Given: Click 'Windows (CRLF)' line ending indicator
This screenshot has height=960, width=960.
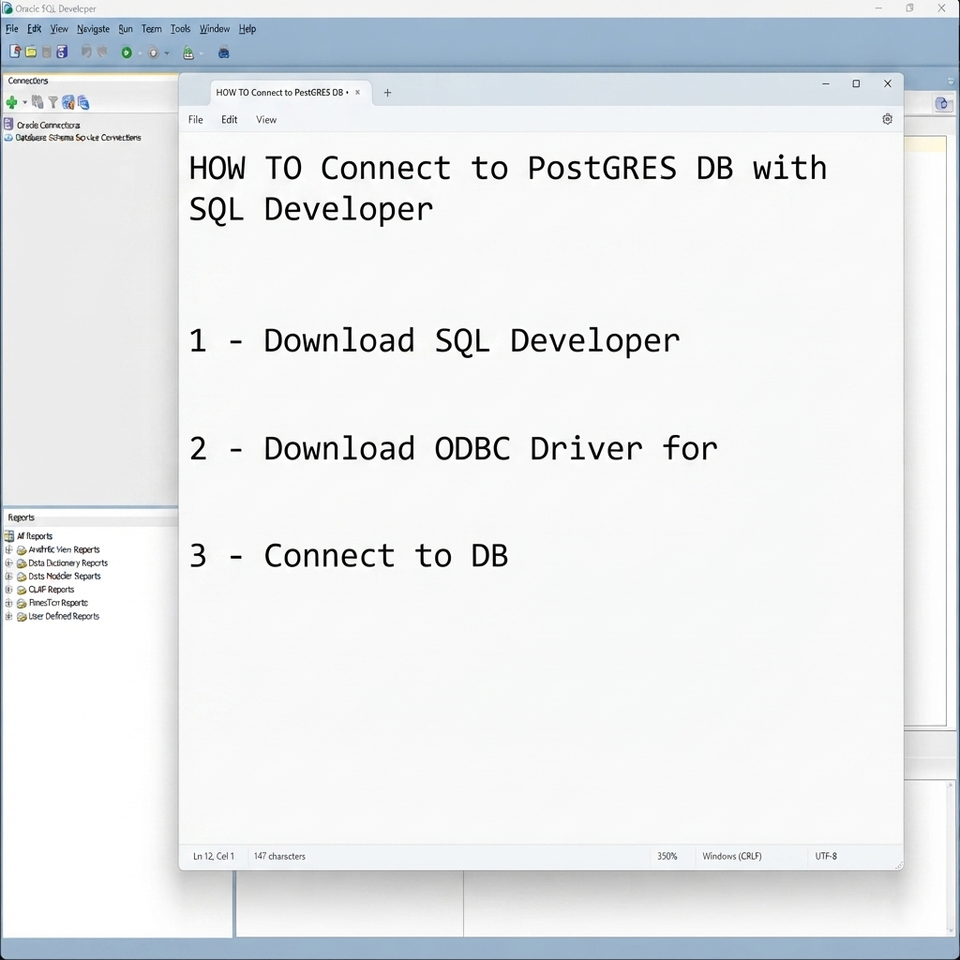Looking at the screenshot, I should 732,856.
